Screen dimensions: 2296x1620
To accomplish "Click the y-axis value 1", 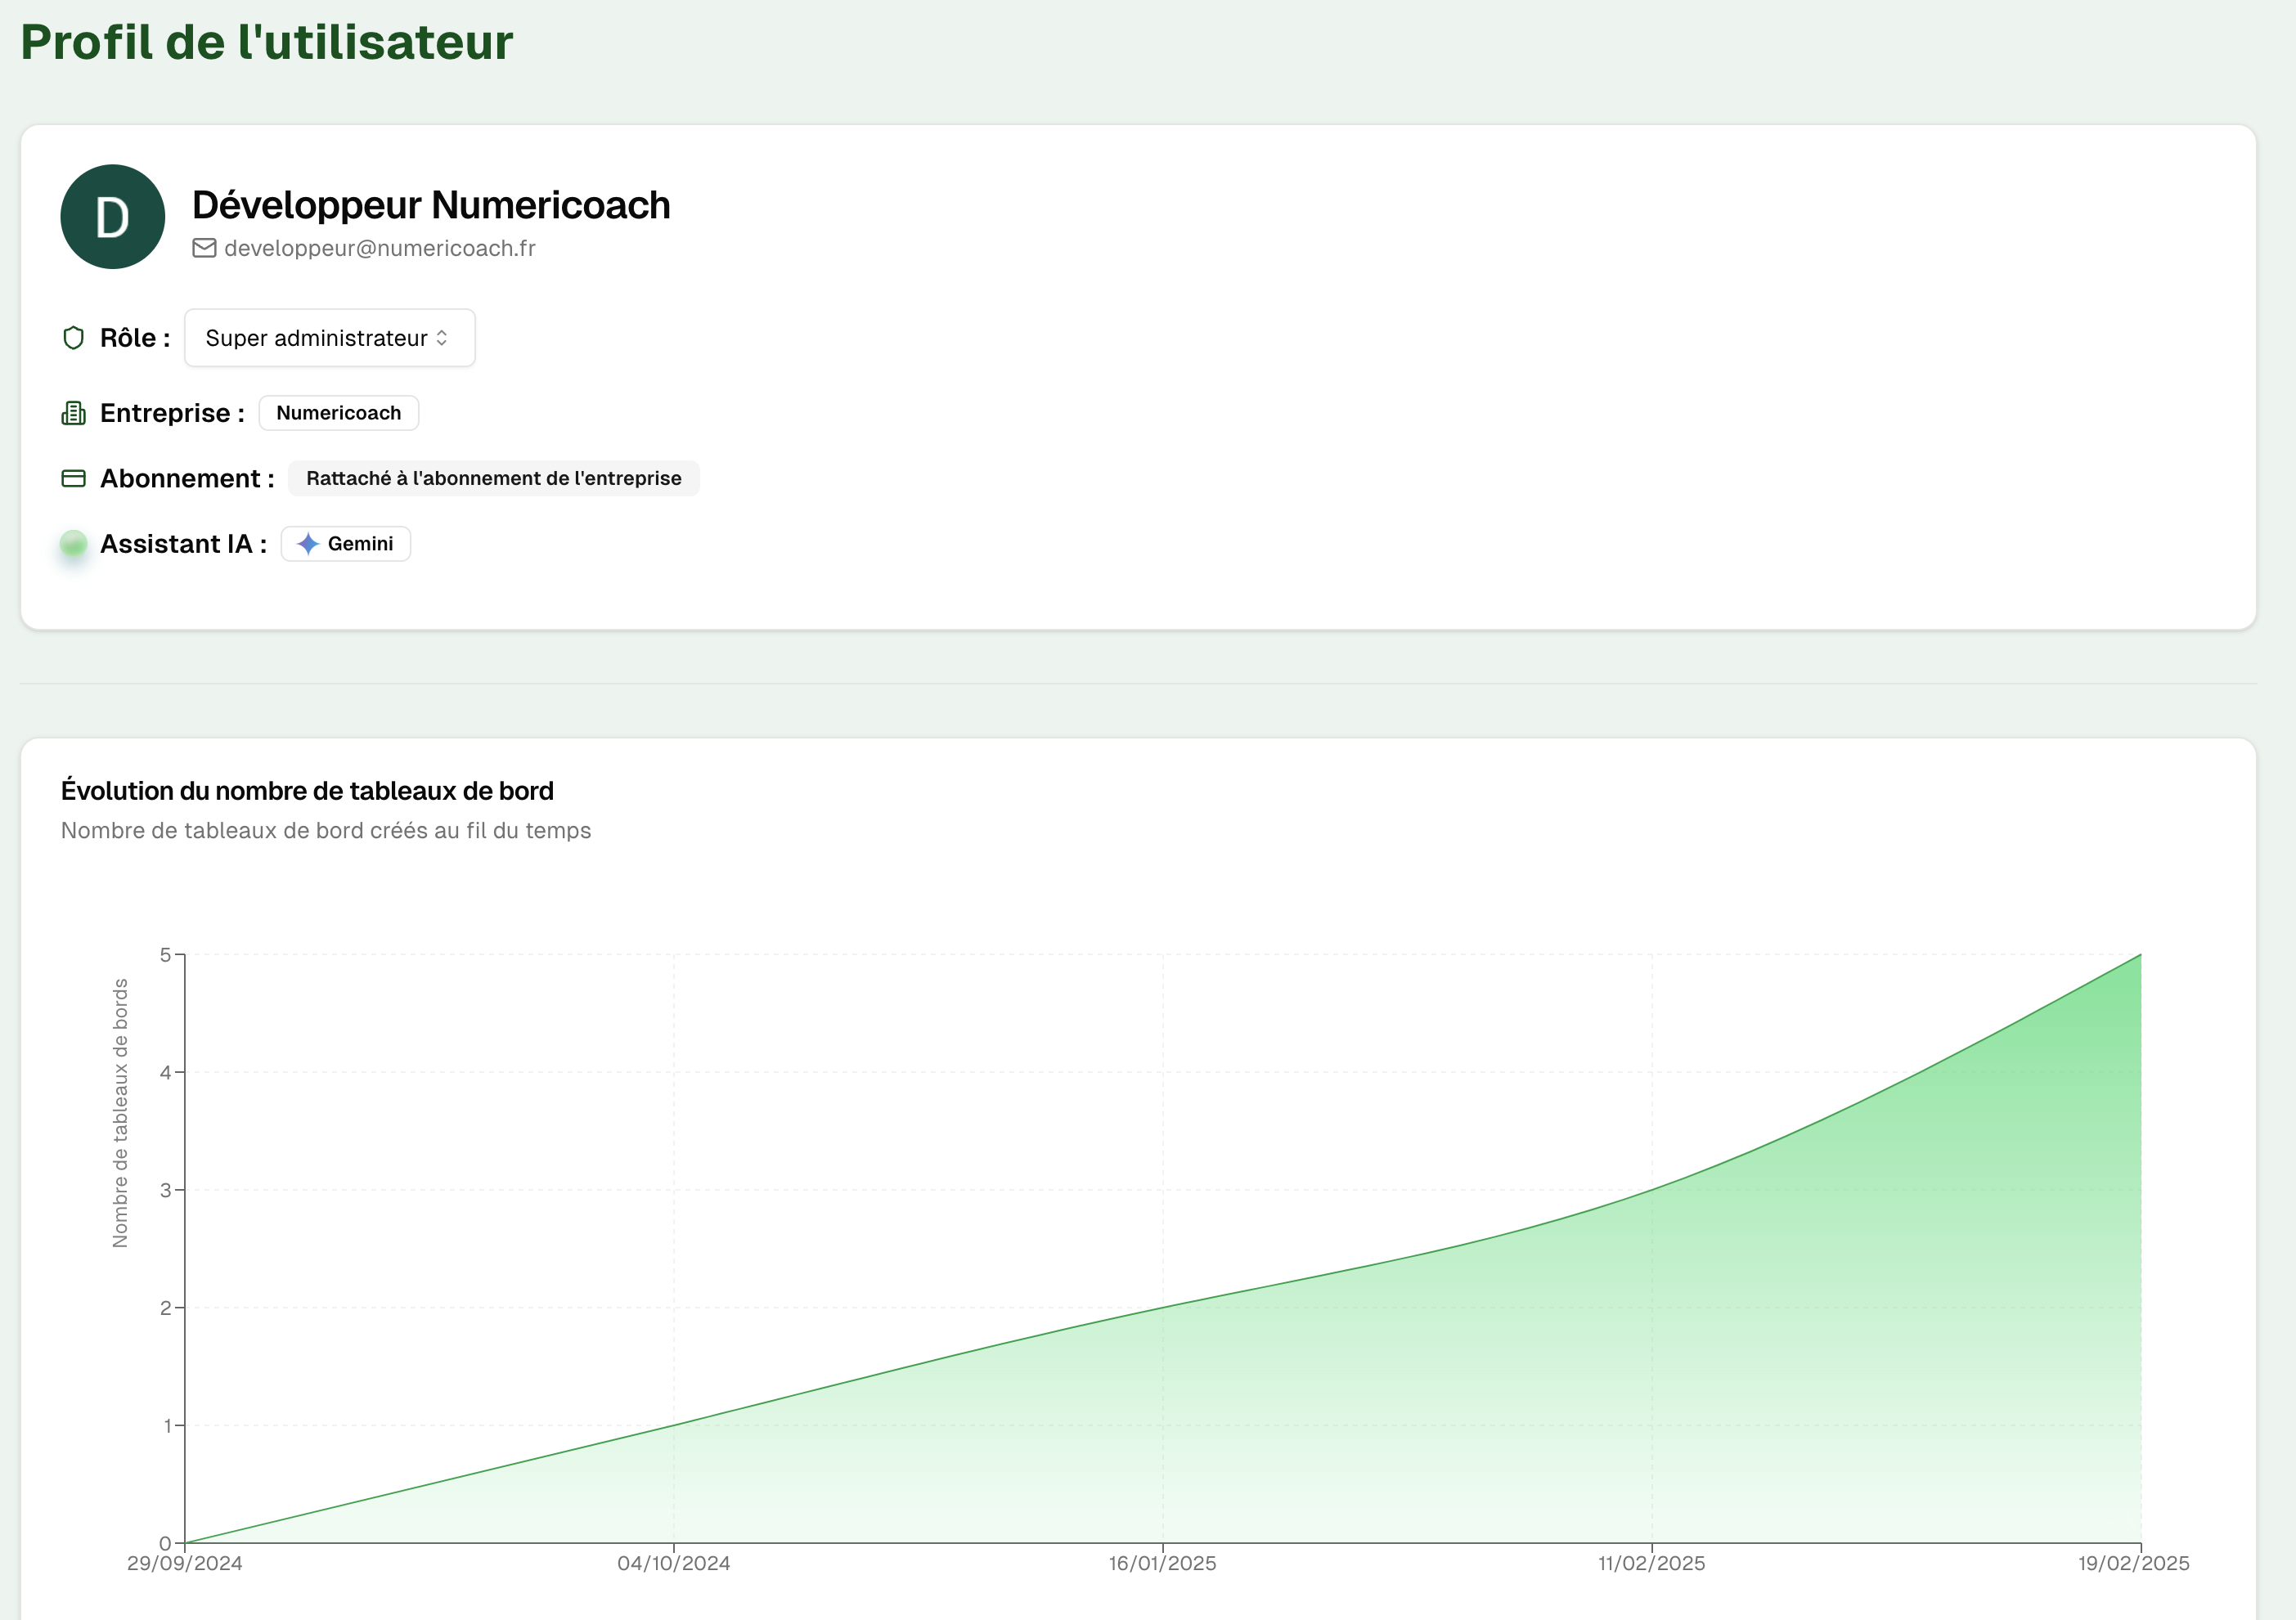I will point(166,1426).
